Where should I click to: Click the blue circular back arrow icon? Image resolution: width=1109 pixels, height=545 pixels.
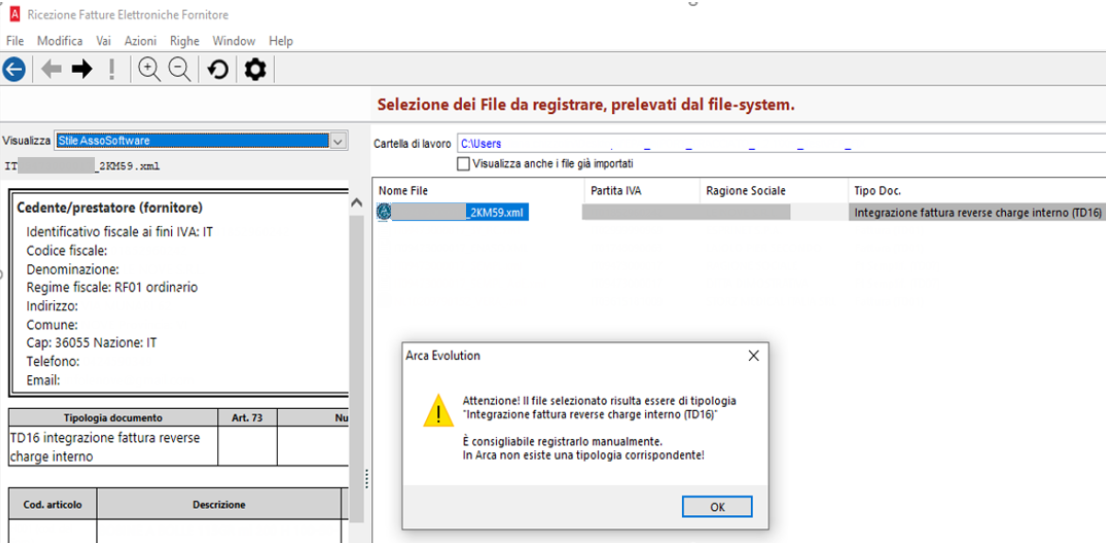[x=14, y=69]
